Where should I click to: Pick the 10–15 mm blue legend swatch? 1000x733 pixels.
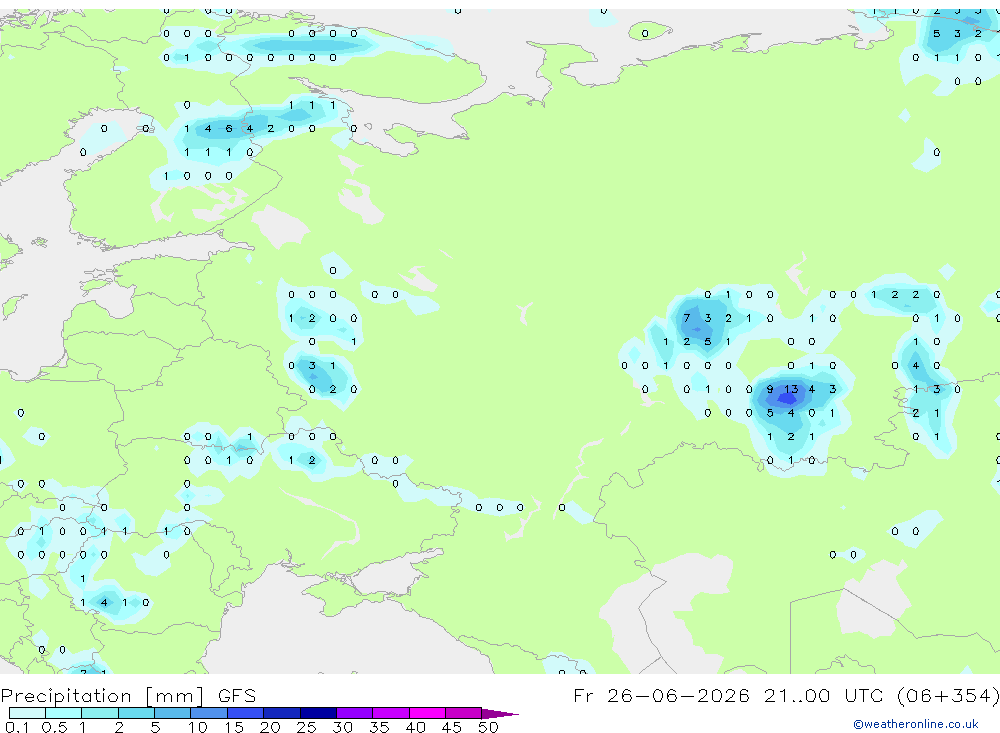pos(209,713)
